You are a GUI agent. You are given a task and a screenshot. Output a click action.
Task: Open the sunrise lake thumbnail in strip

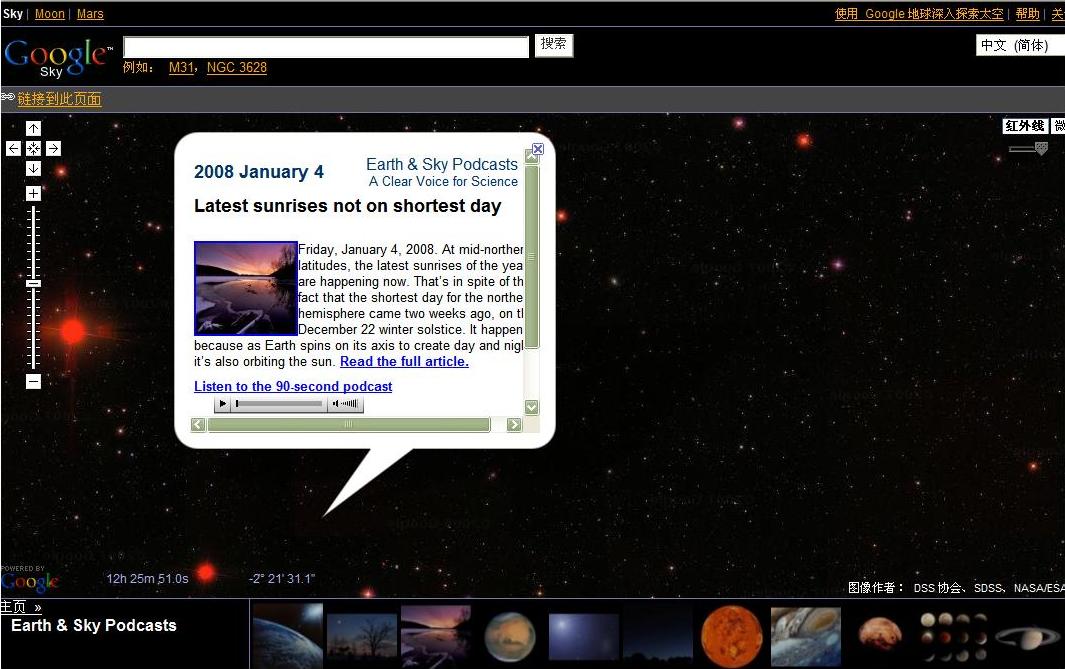tap(435, 636)
